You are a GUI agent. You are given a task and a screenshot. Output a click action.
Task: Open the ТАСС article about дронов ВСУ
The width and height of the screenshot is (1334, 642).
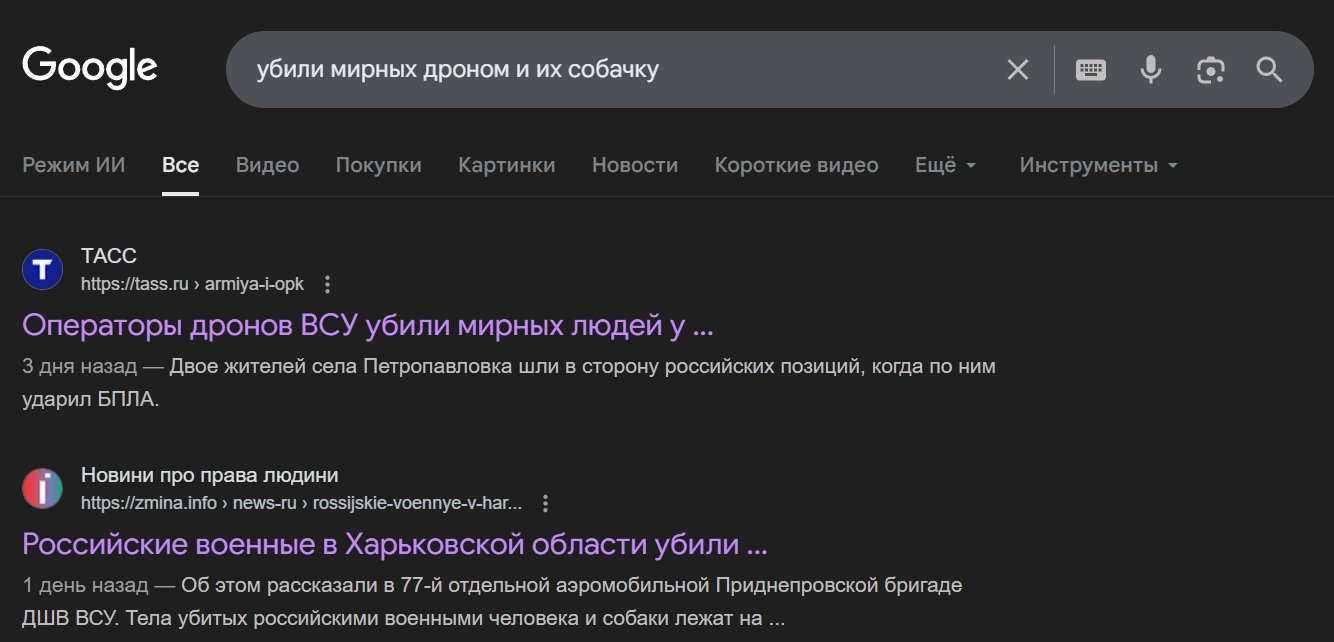pyautogui.click(x=367, y=325)
